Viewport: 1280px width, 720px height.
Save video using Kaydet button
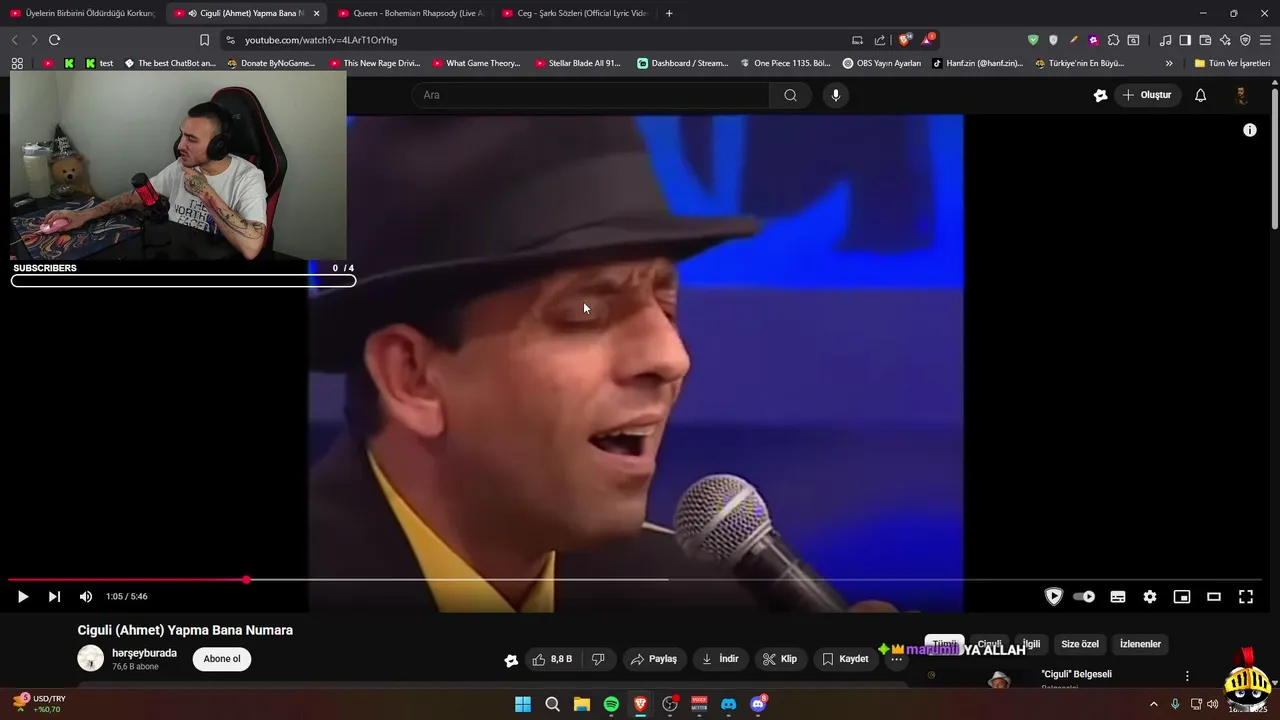coord(844,659)
